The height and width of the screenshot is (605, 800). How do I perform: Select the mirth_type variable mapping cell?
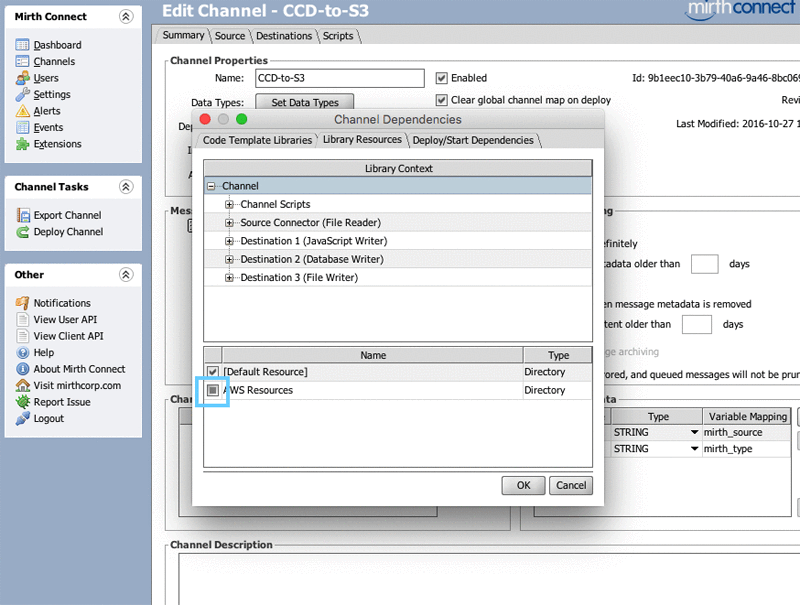[x=746, y=449]
